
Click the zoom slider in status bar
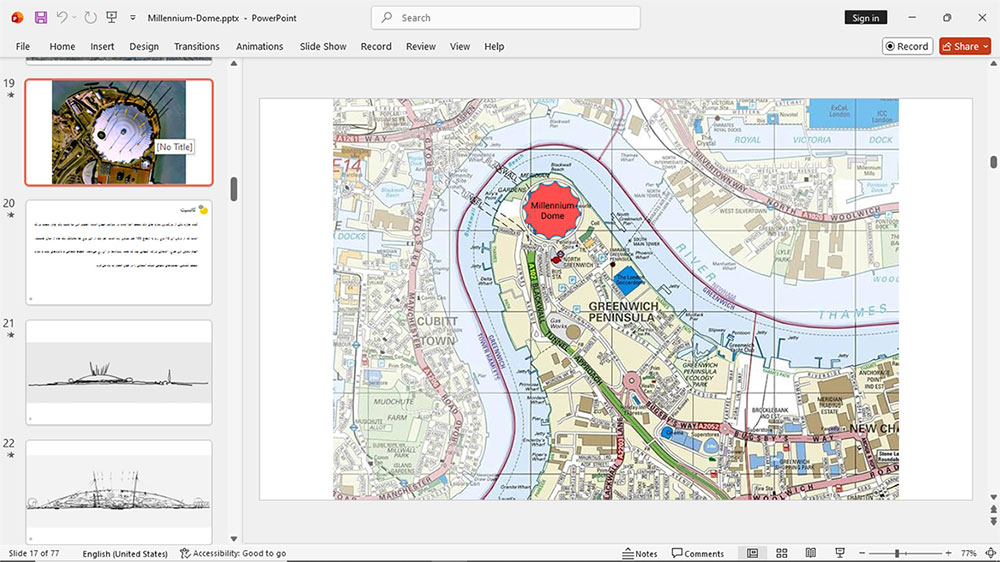coord(904,553)
